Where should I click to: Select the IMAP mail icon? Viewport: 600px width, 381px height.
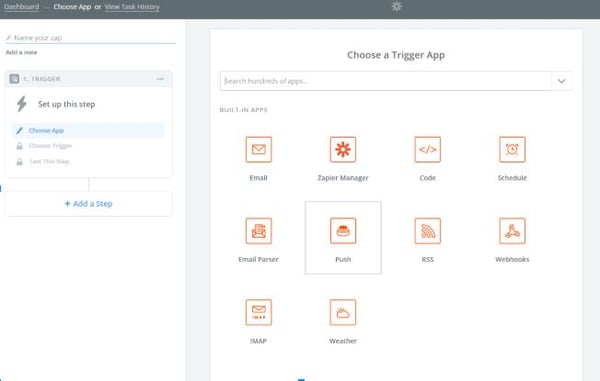259,312
